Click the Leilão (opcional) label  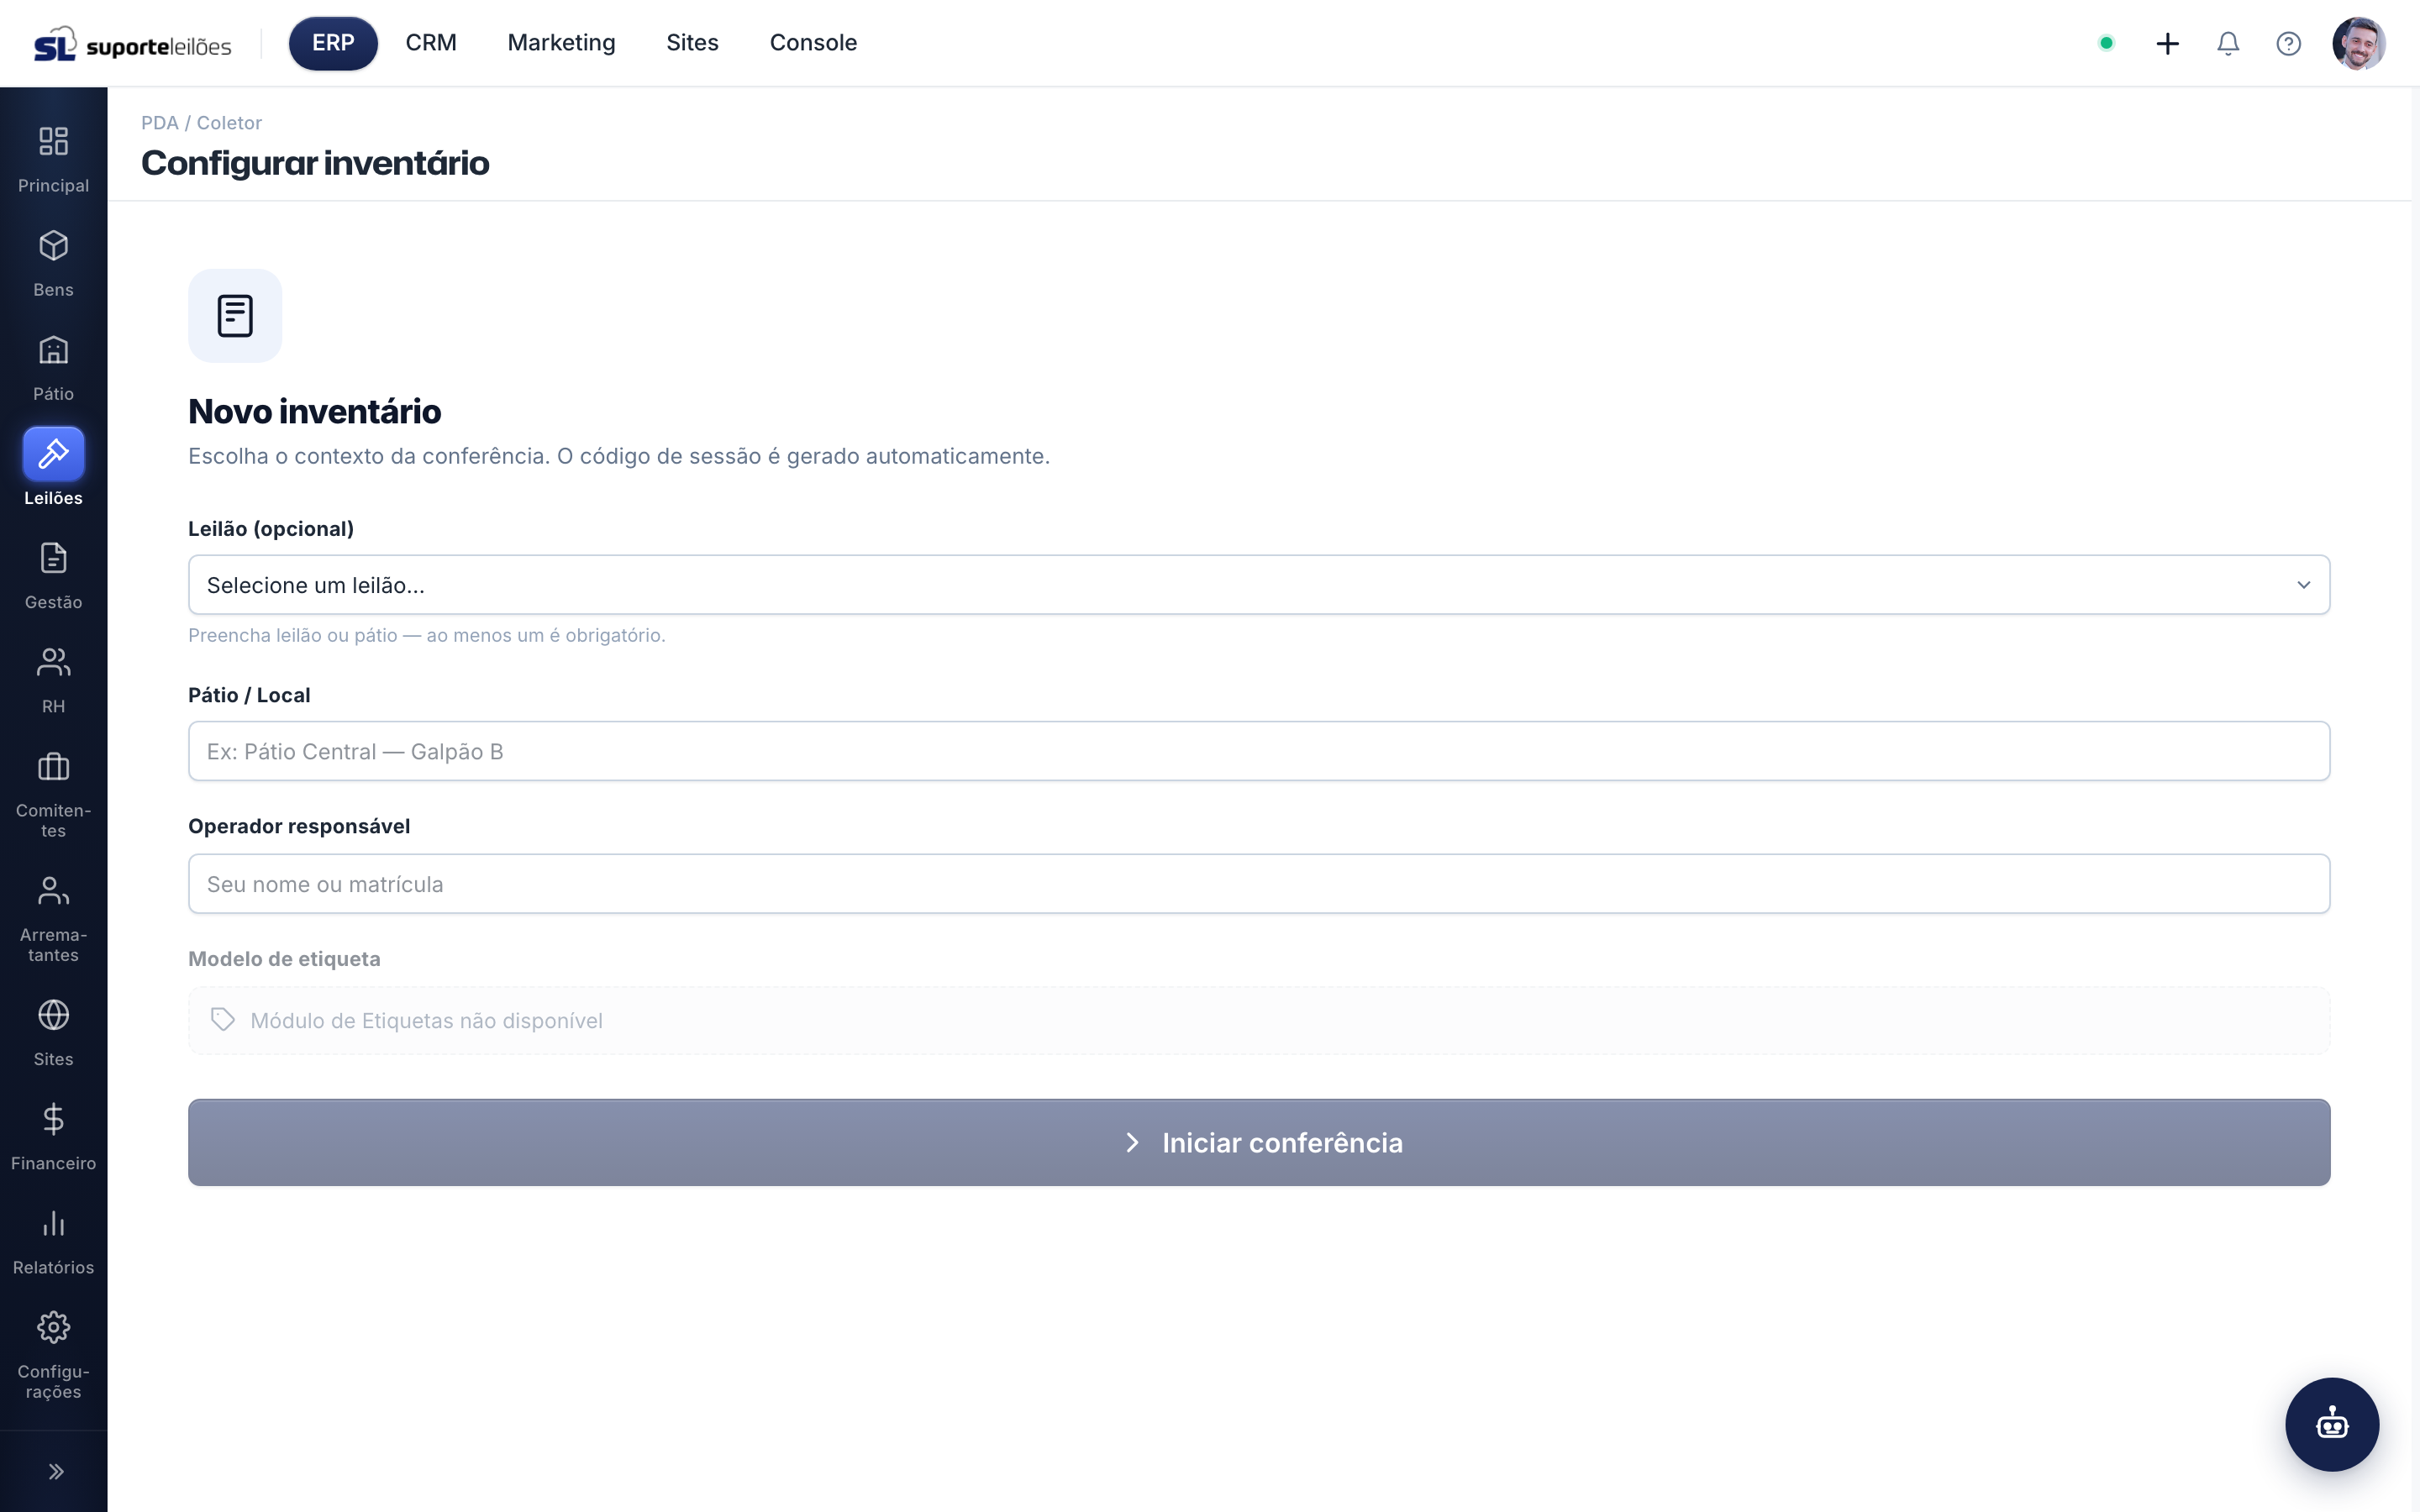(x=271, y=528)
